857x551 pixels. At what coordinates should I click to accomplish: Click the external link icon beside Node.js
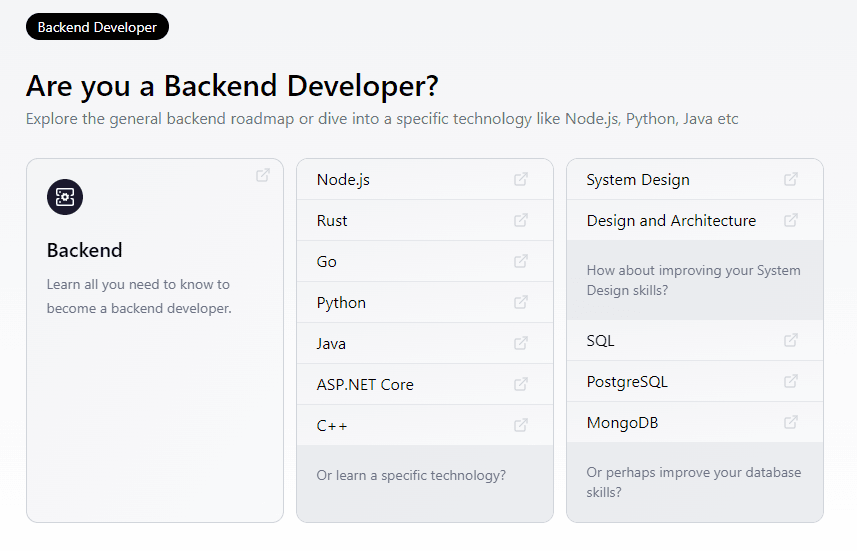pos(521,180)
